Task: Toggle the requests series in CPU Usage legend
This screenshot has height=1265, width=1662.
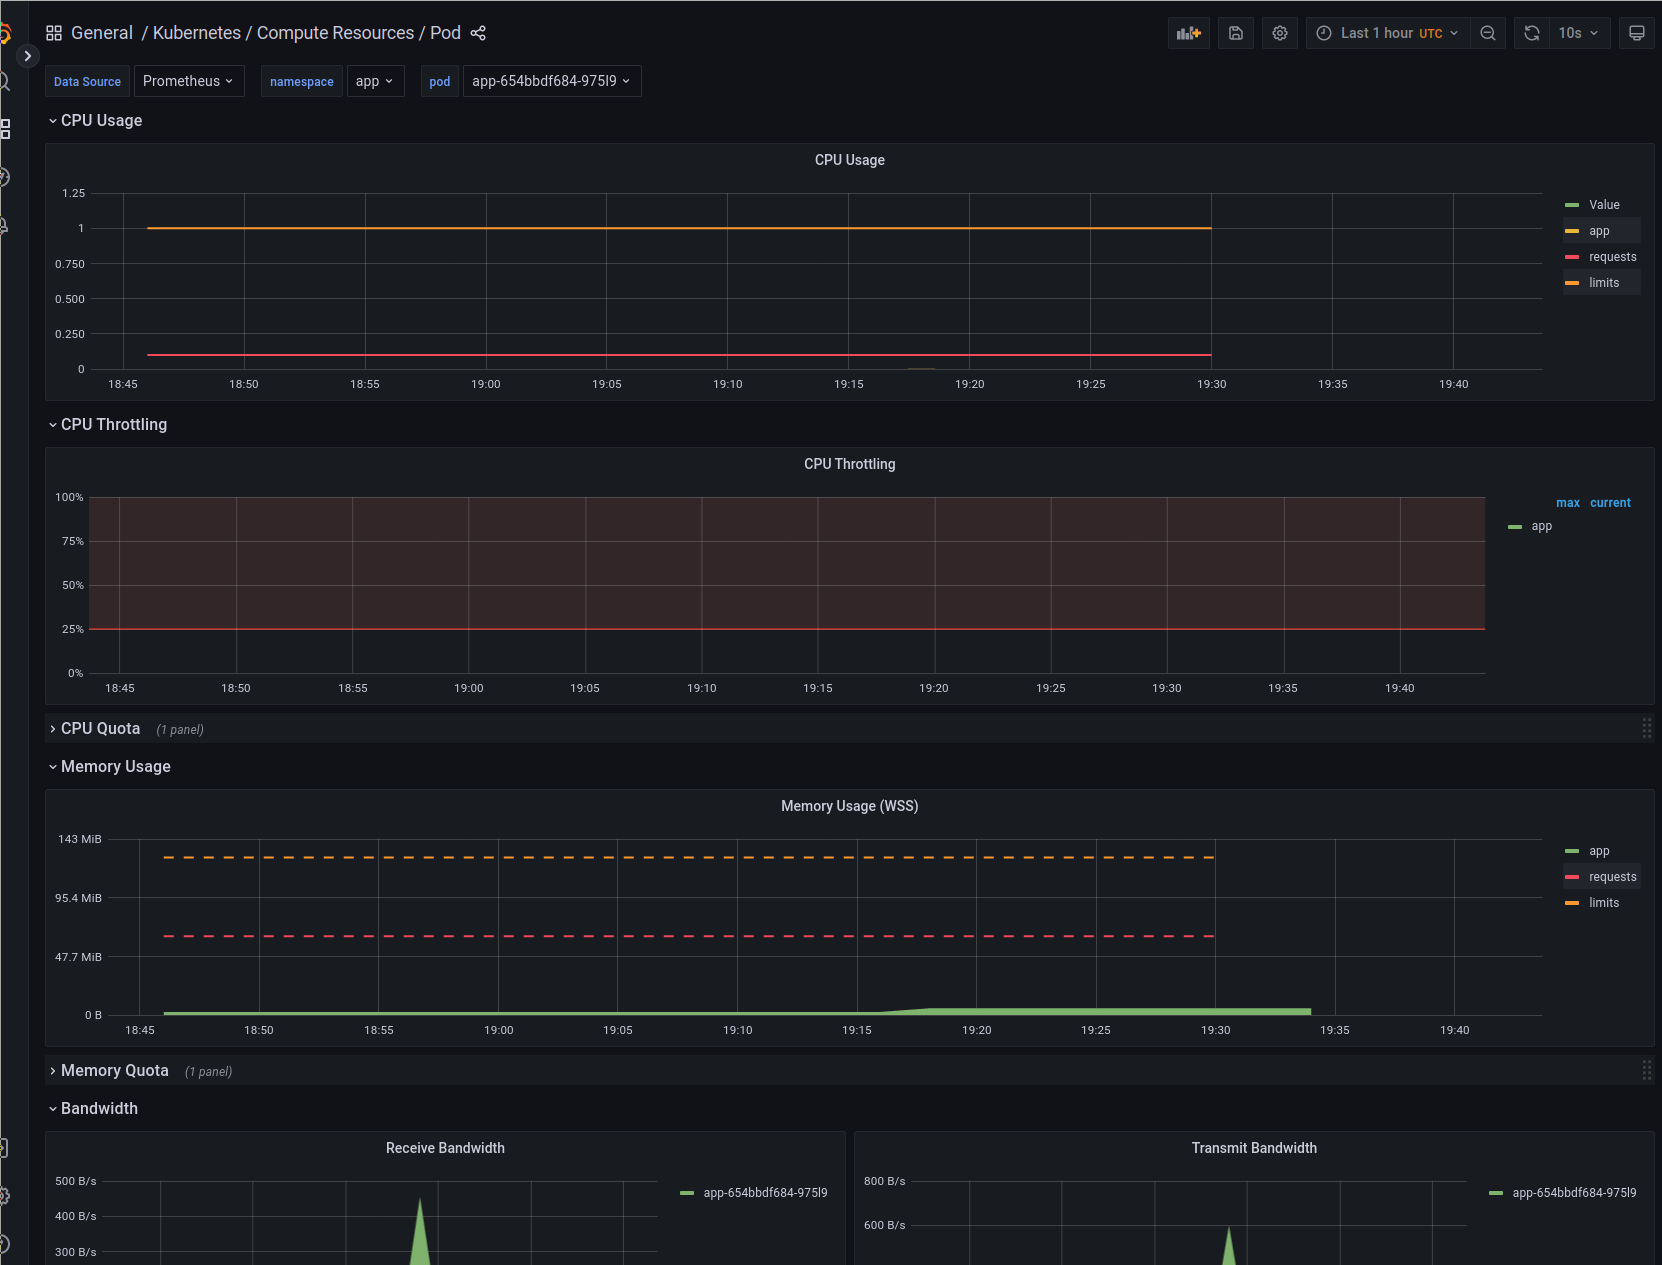Action: pos(1612,257)
